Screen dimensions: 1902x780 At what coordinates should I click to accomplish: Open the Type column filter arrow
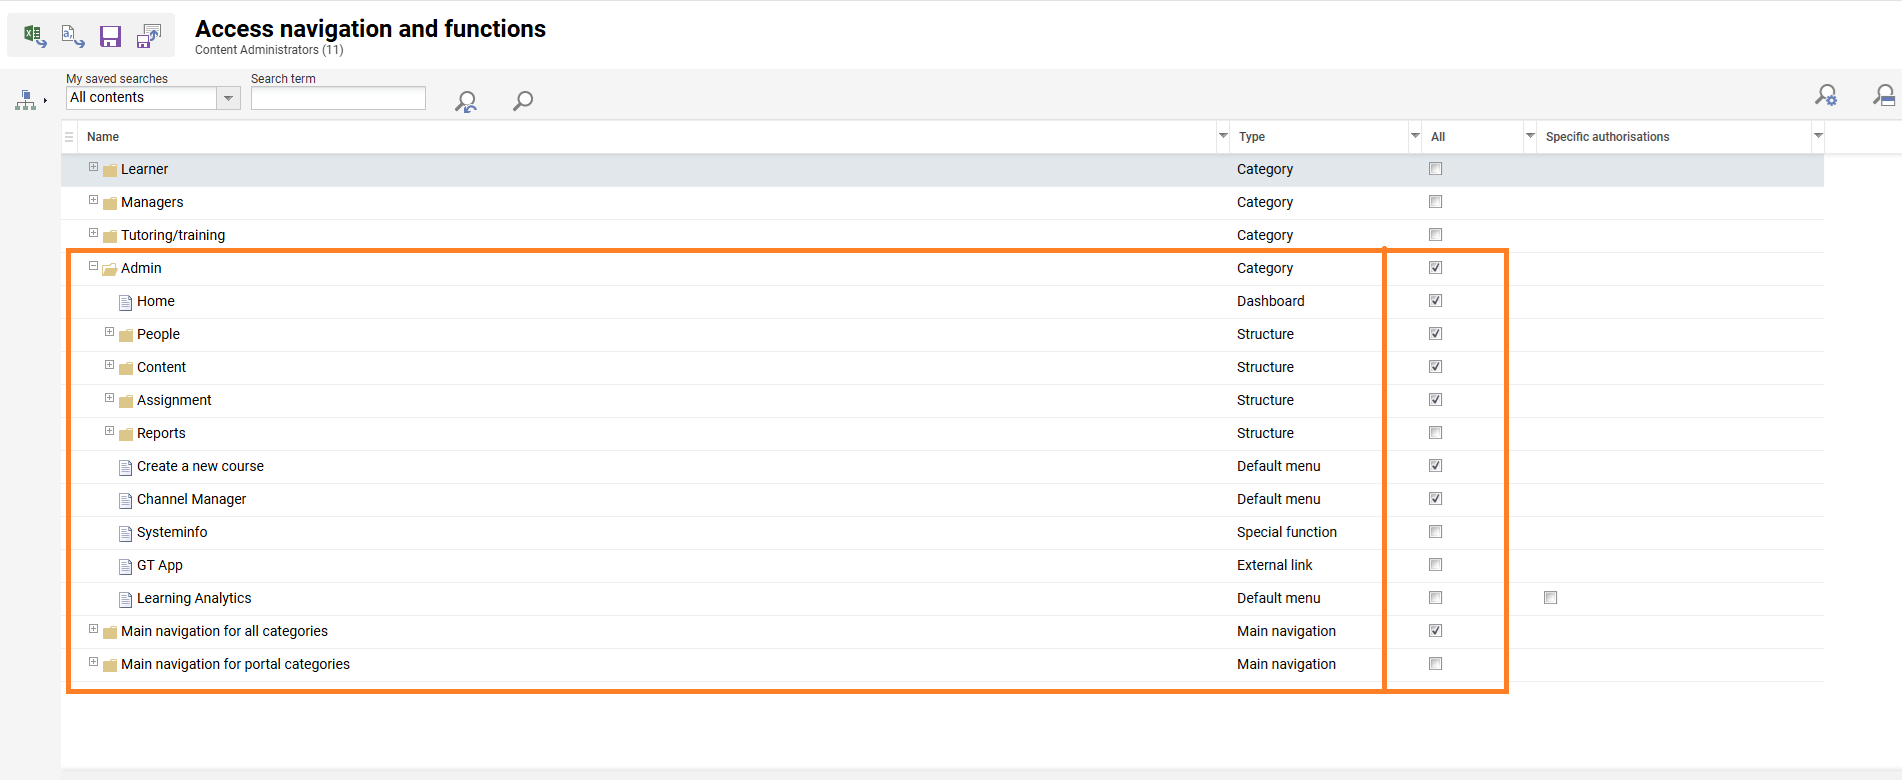[x=1414, y=136]
